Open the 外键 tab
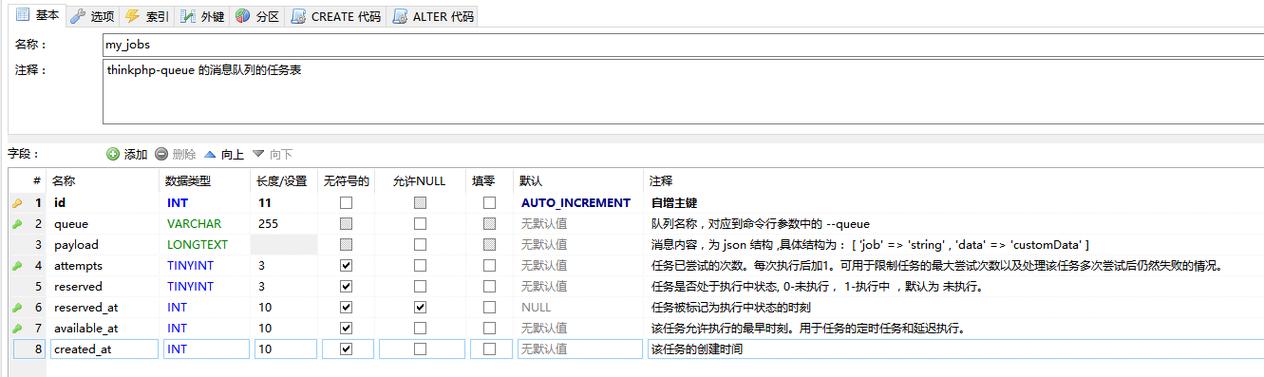Viewport: 1264px width, 377px height. click(x=203, y=16)
